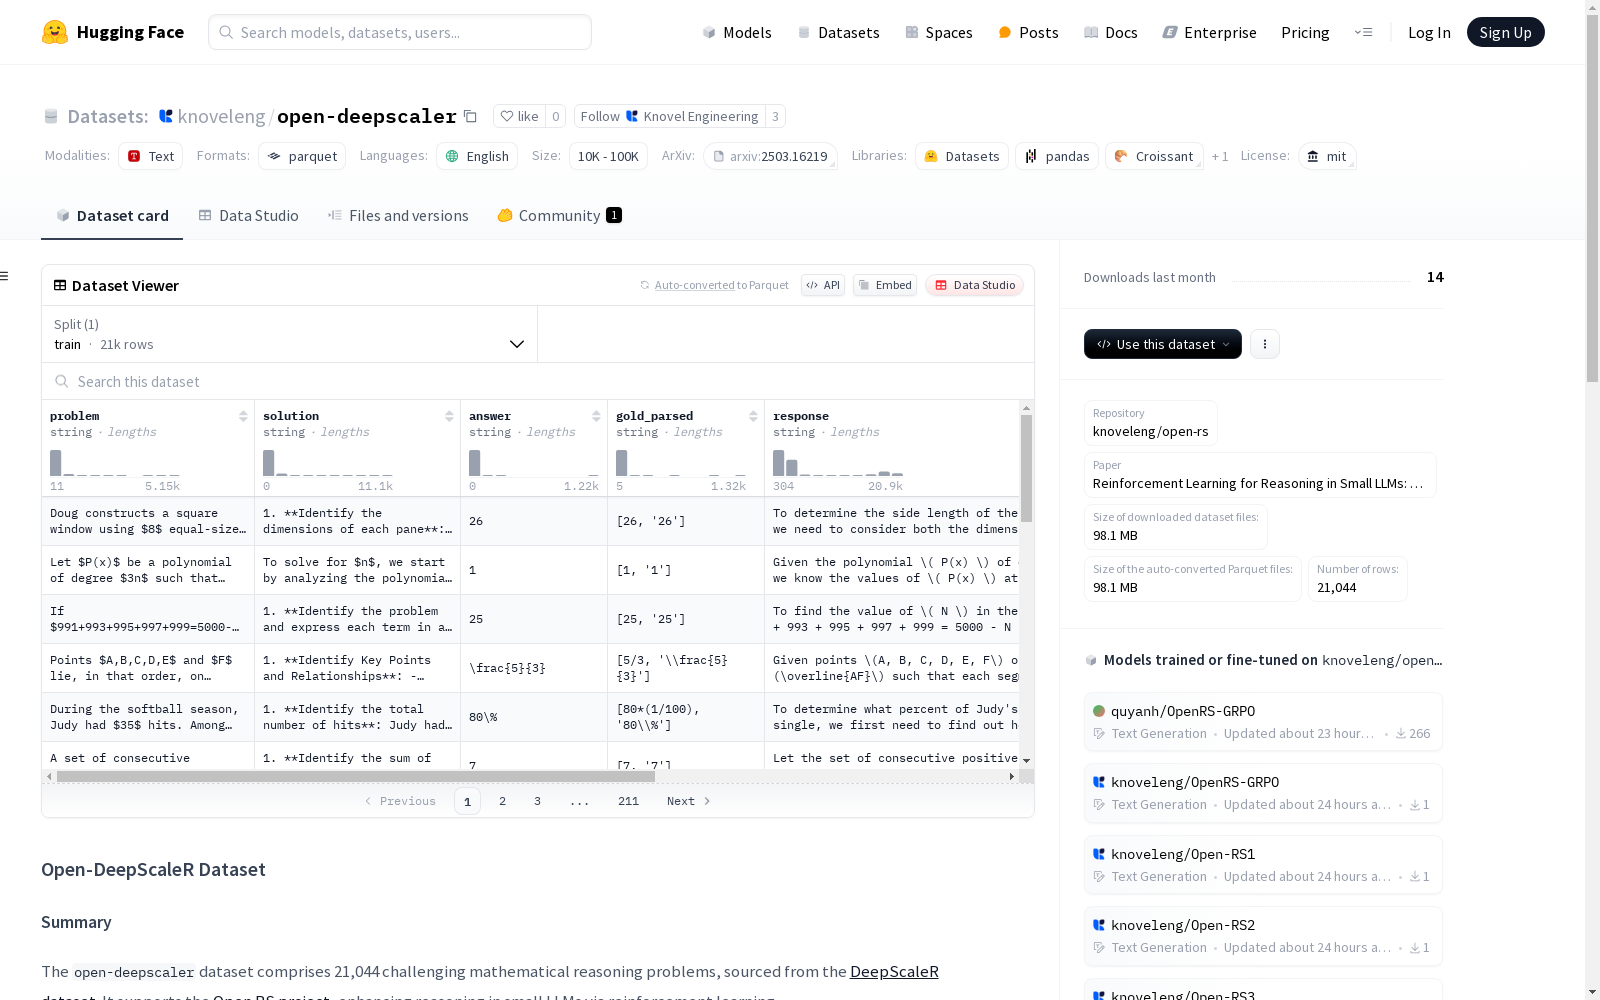The image size is (1600, 1000).
Task: Go to page 3 of the dataset
Action: [537, 801]
